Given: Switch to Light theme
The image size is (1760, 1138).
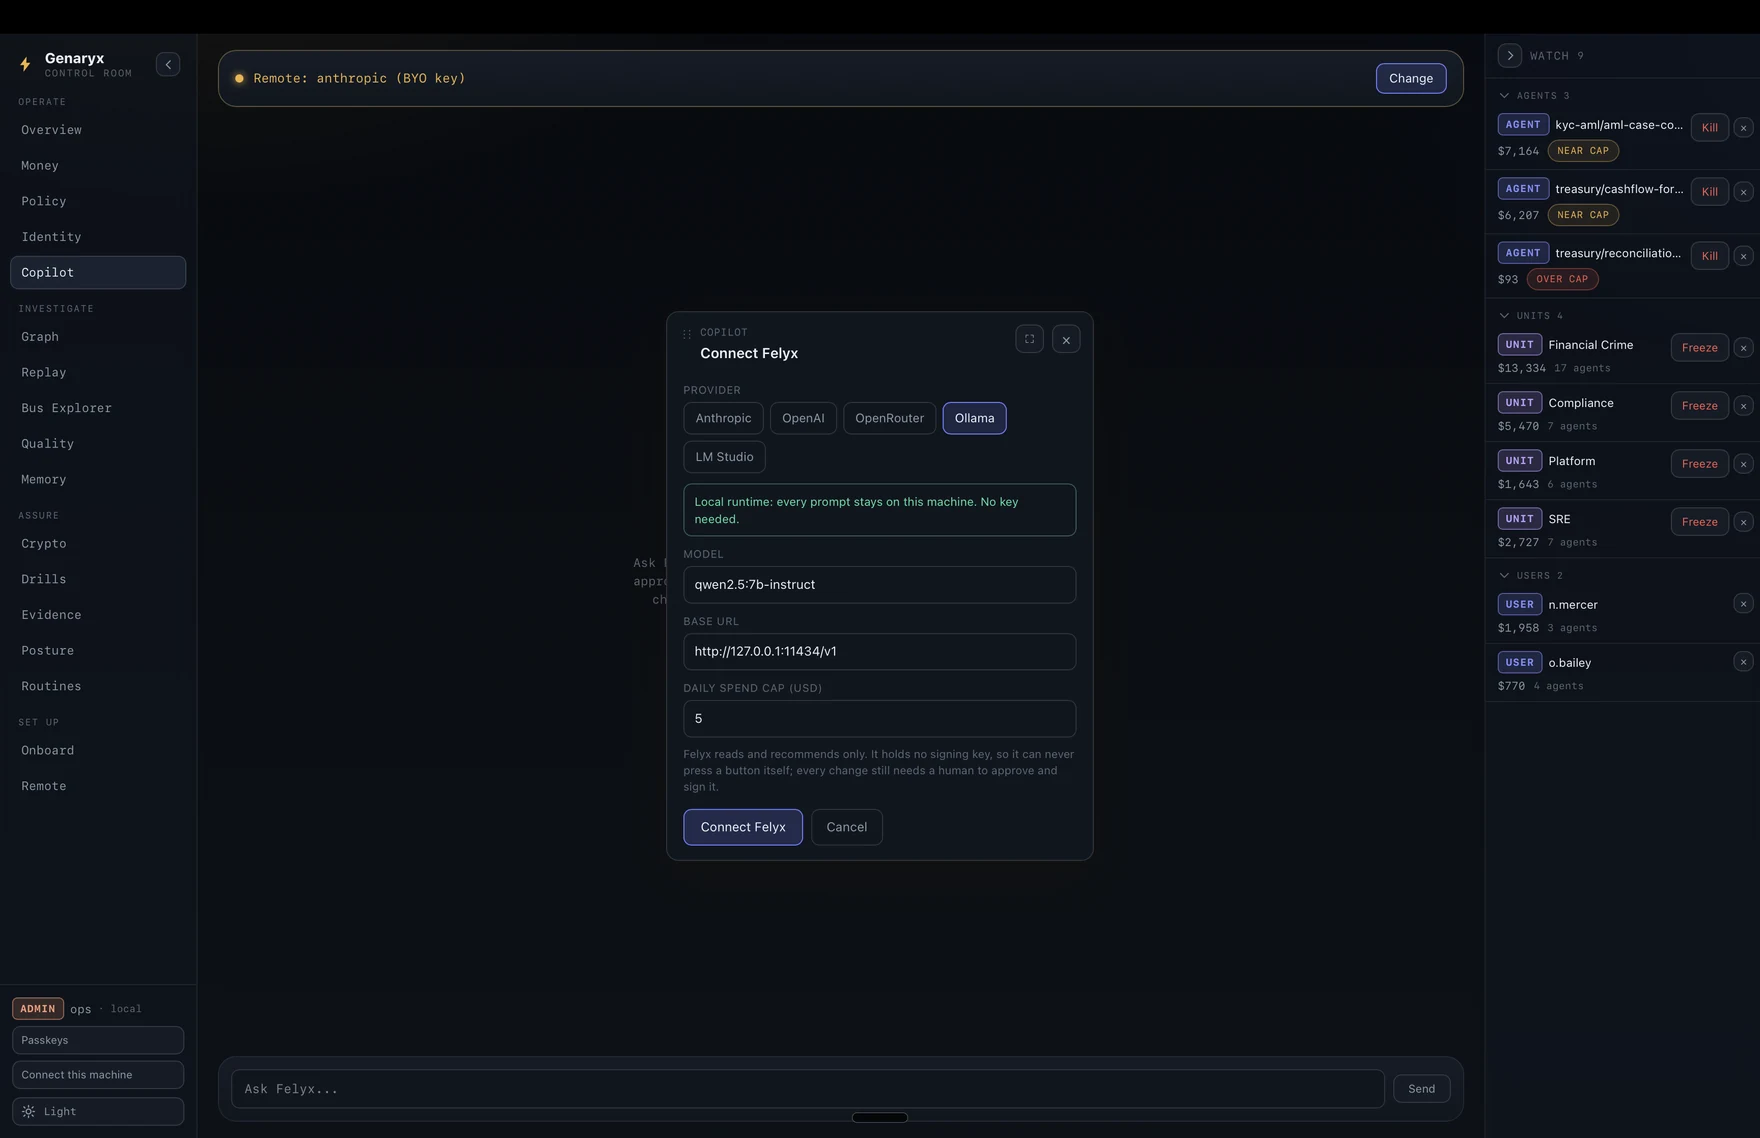Looking at the screenshot, I should coord(98,1112).
